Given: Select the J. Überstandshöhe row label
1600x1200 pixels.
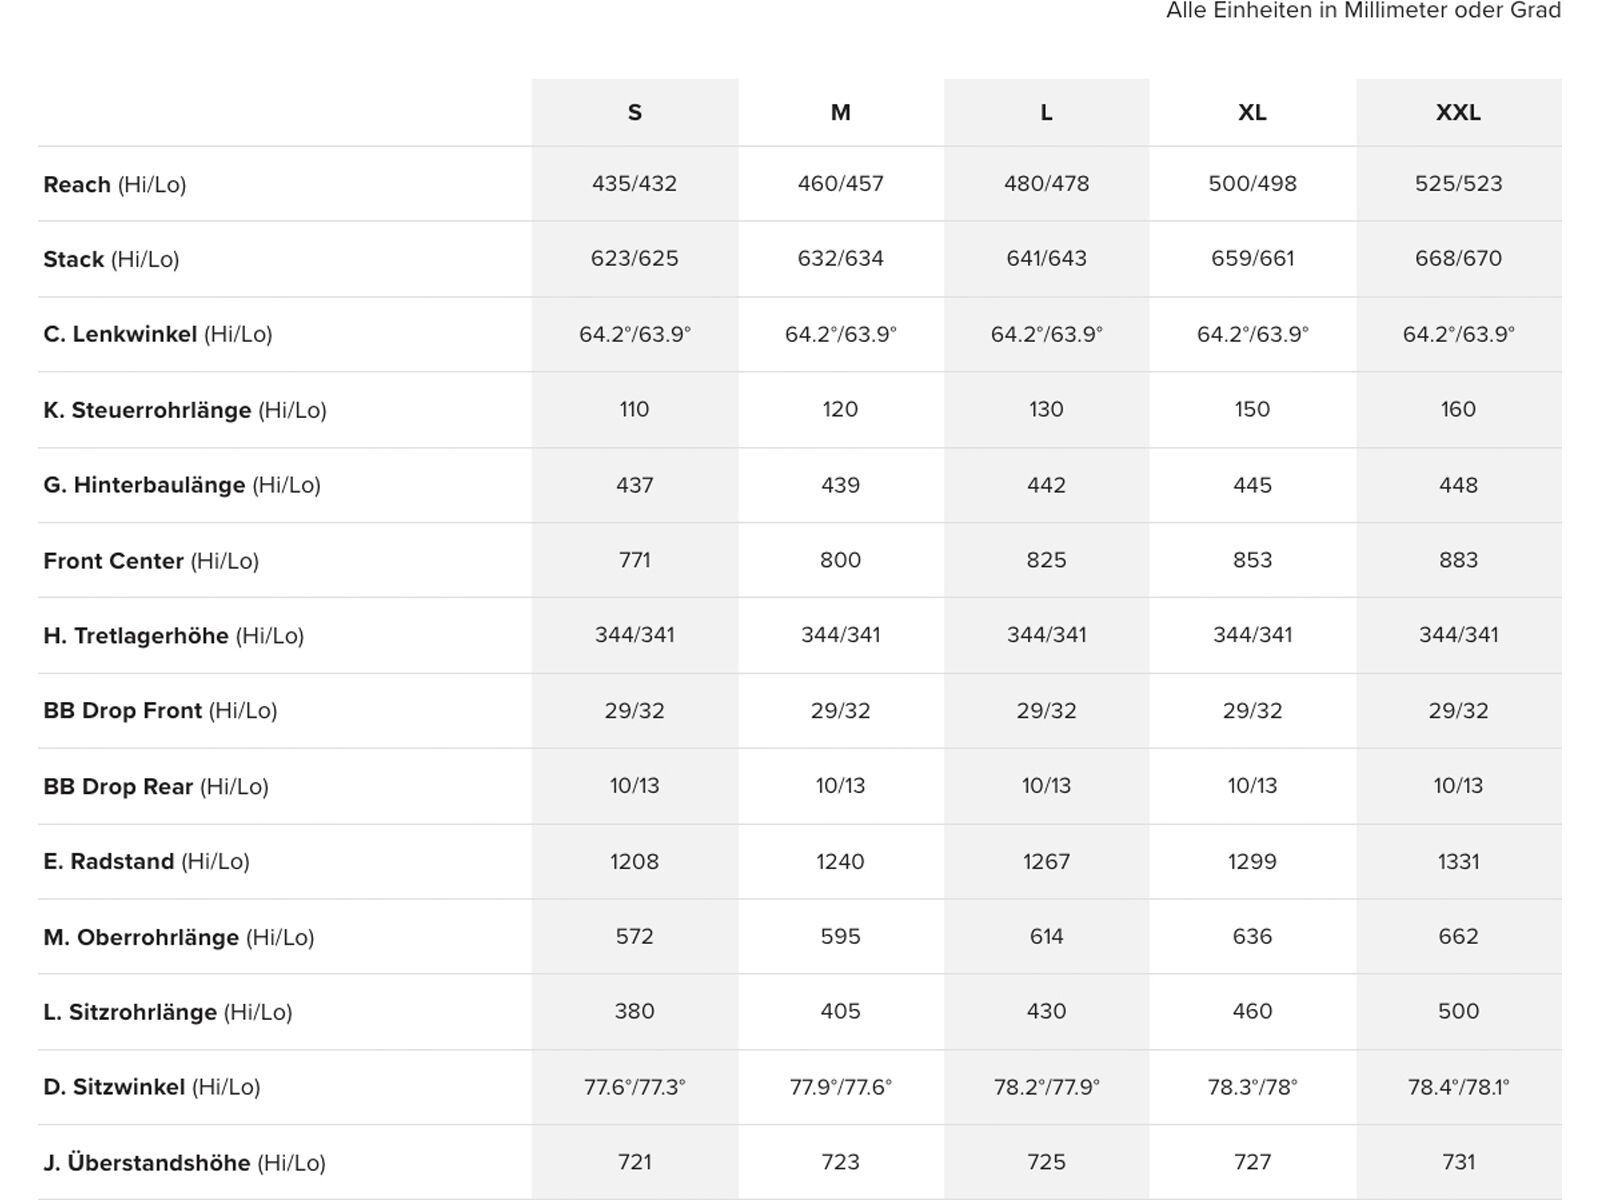Looking at the screenshot, I should [185, 1164].
